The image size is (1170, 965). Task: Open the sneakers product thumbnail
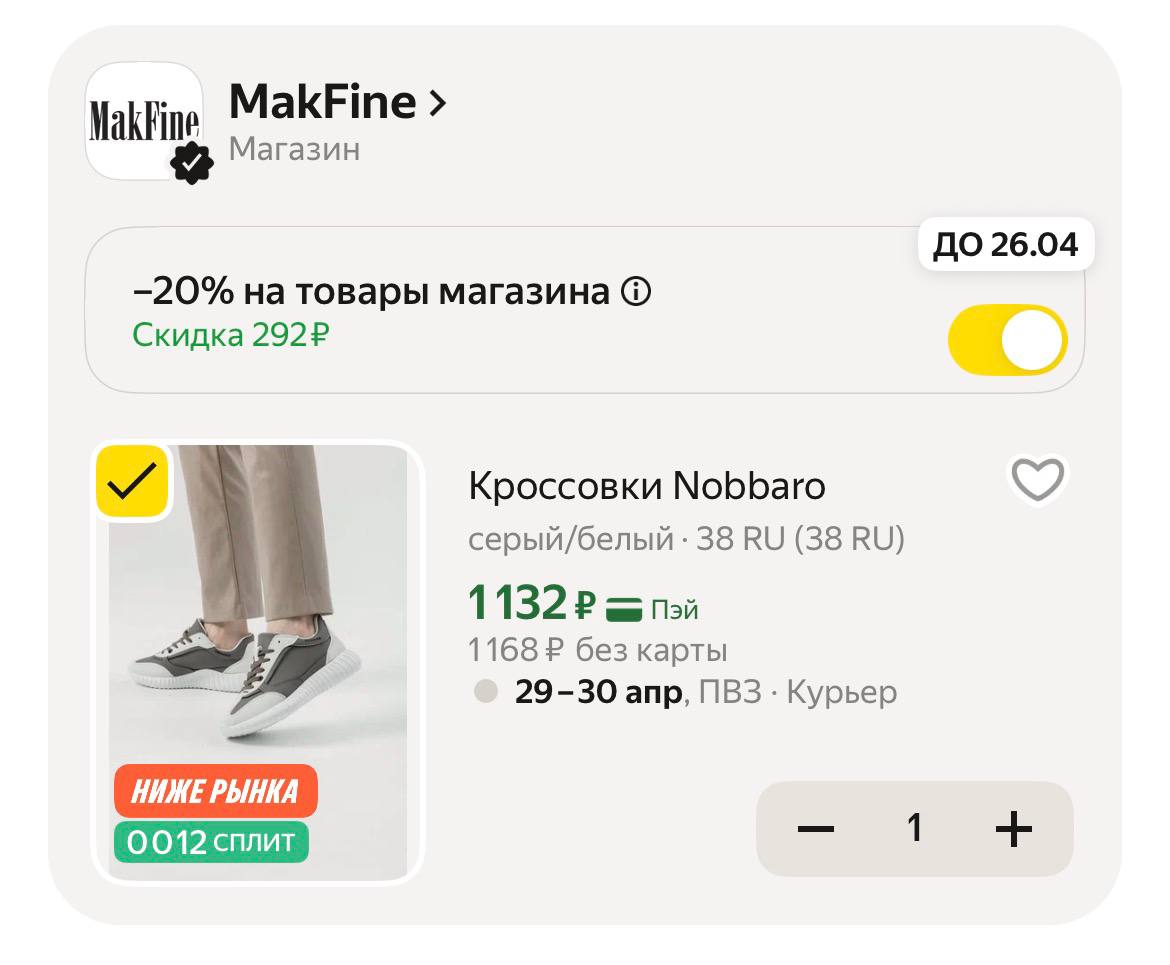(258, 620)
